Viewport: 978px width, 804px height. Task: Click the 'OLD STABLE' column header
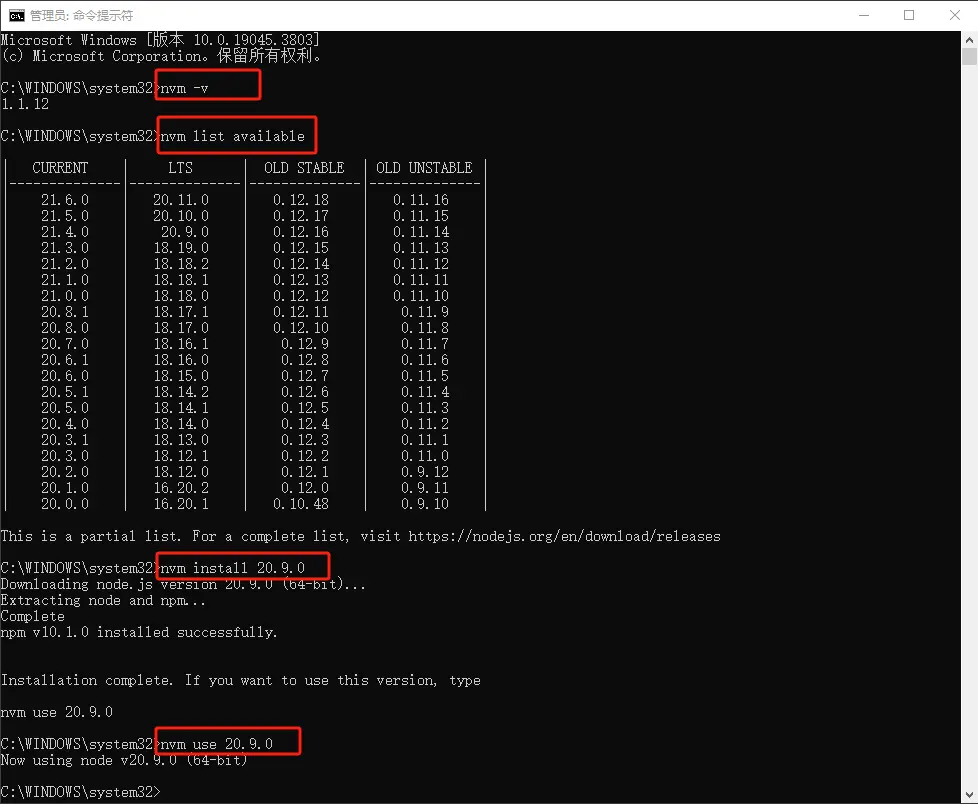(304, 168)
